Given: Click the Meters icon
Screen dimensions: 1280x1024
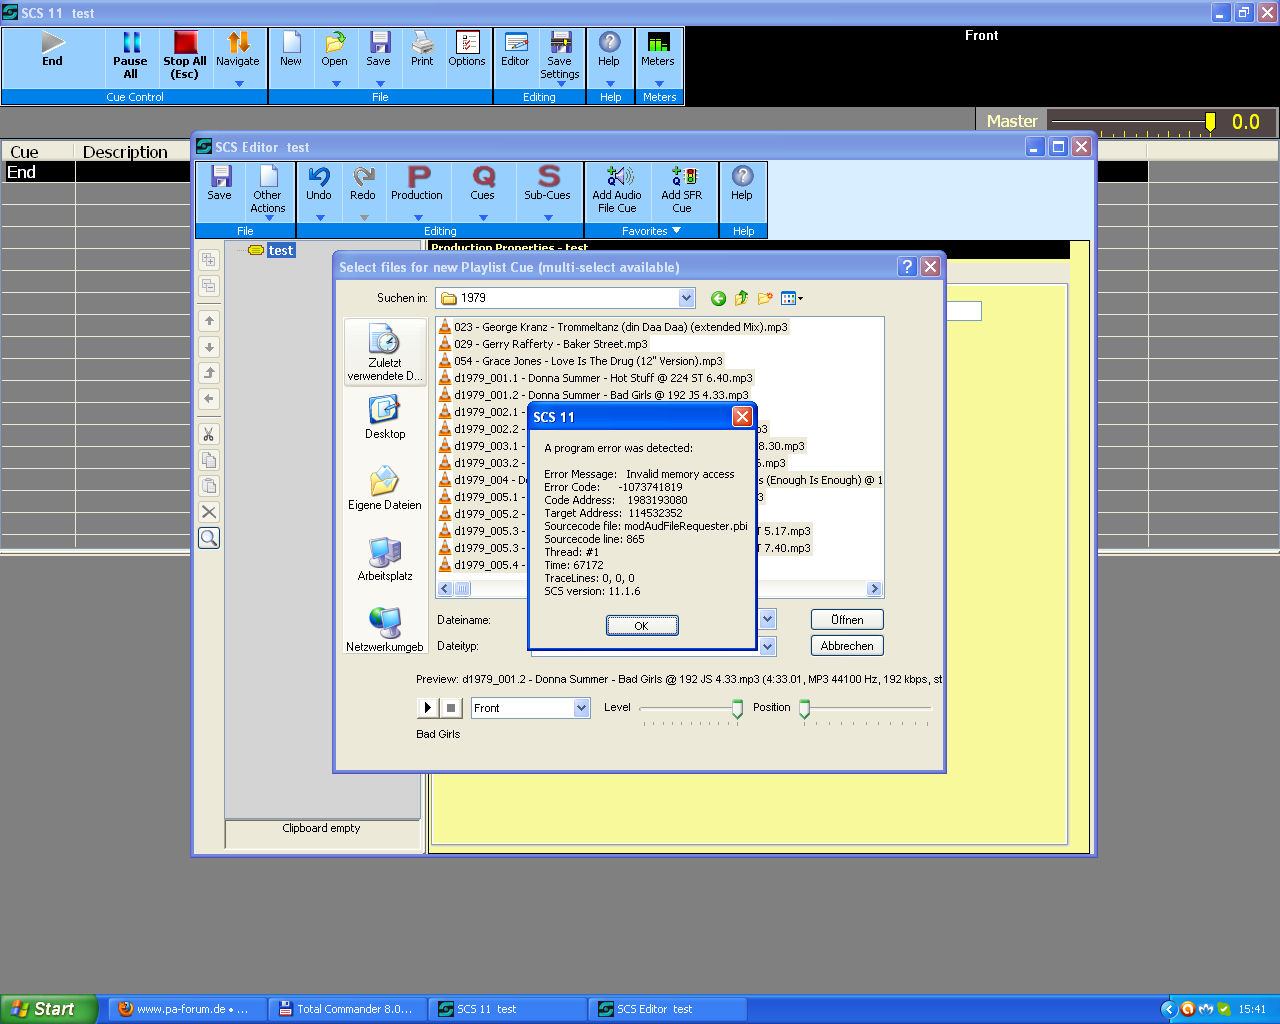Looking at the screenshot, I should [x=658, y=43].
